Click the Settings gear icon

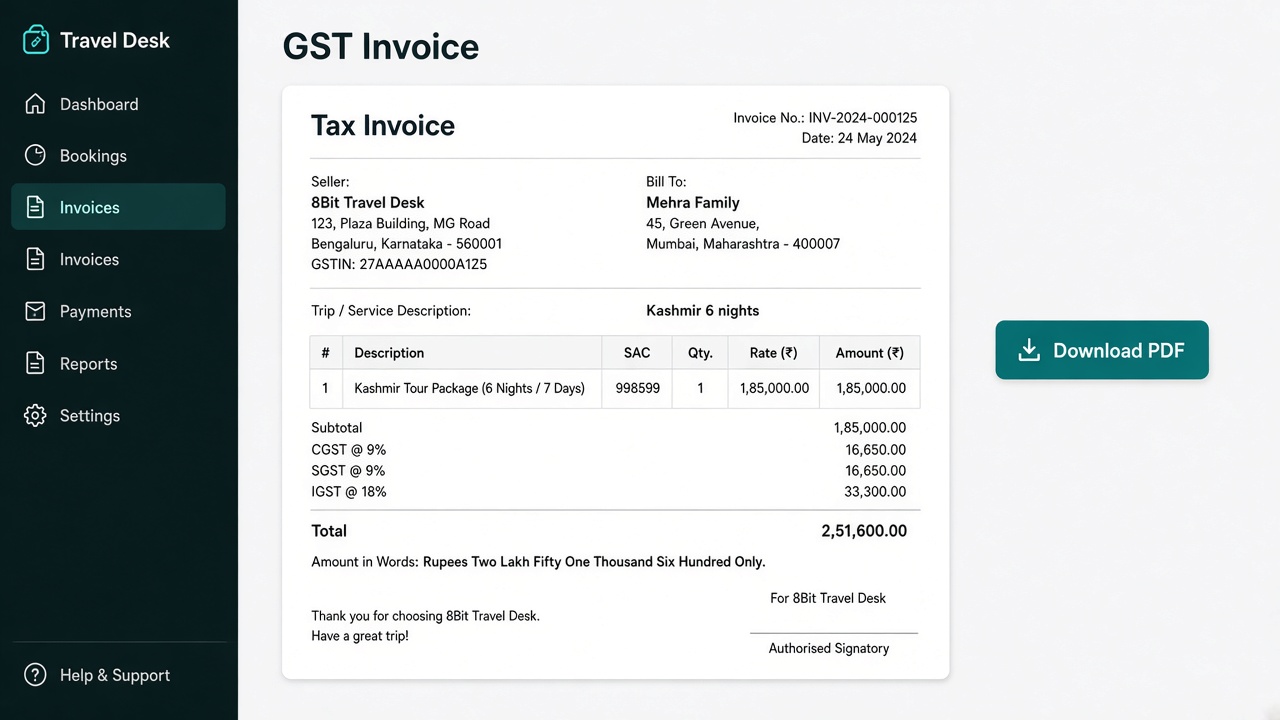[x=35, y=415]
